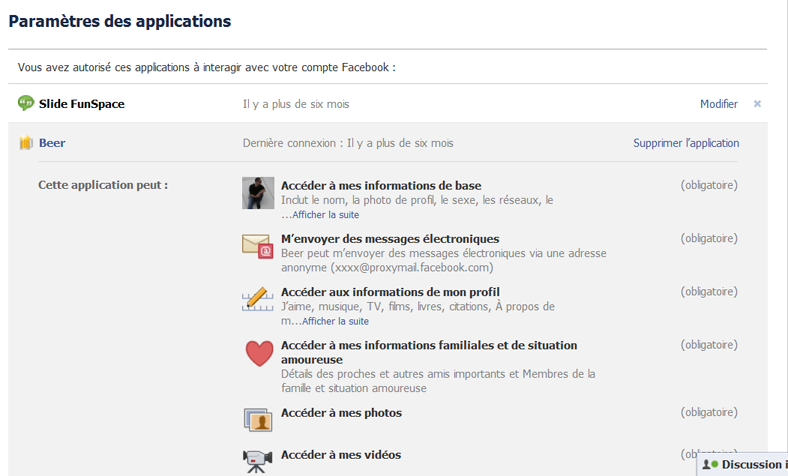The height and width of the screenshot is (476, 788).
Task: Click the envelope email messages icon
Action: coord(258,246)
